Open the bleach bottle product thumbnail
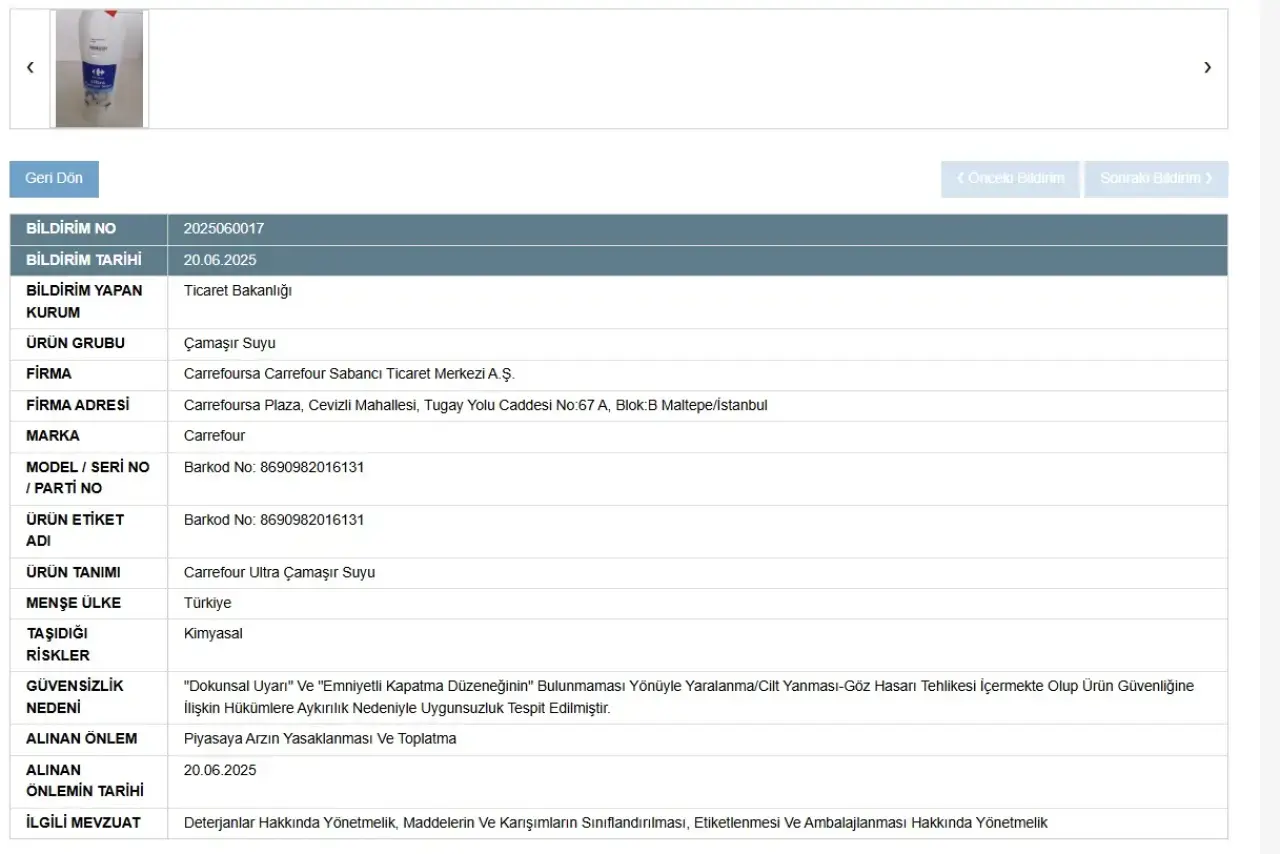 [x=99, y=69]
